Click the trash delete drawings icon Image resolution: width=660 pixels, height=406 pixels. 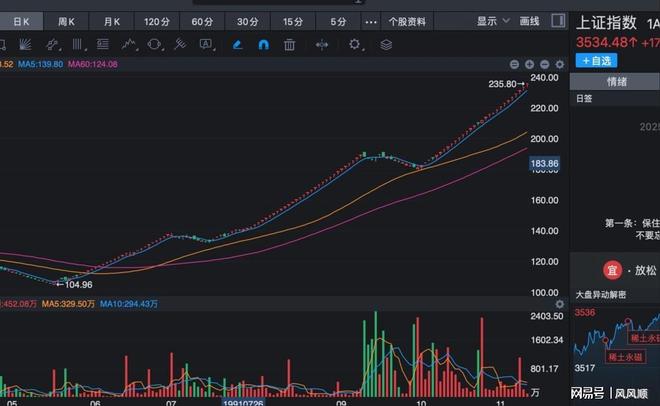(289, 44)
